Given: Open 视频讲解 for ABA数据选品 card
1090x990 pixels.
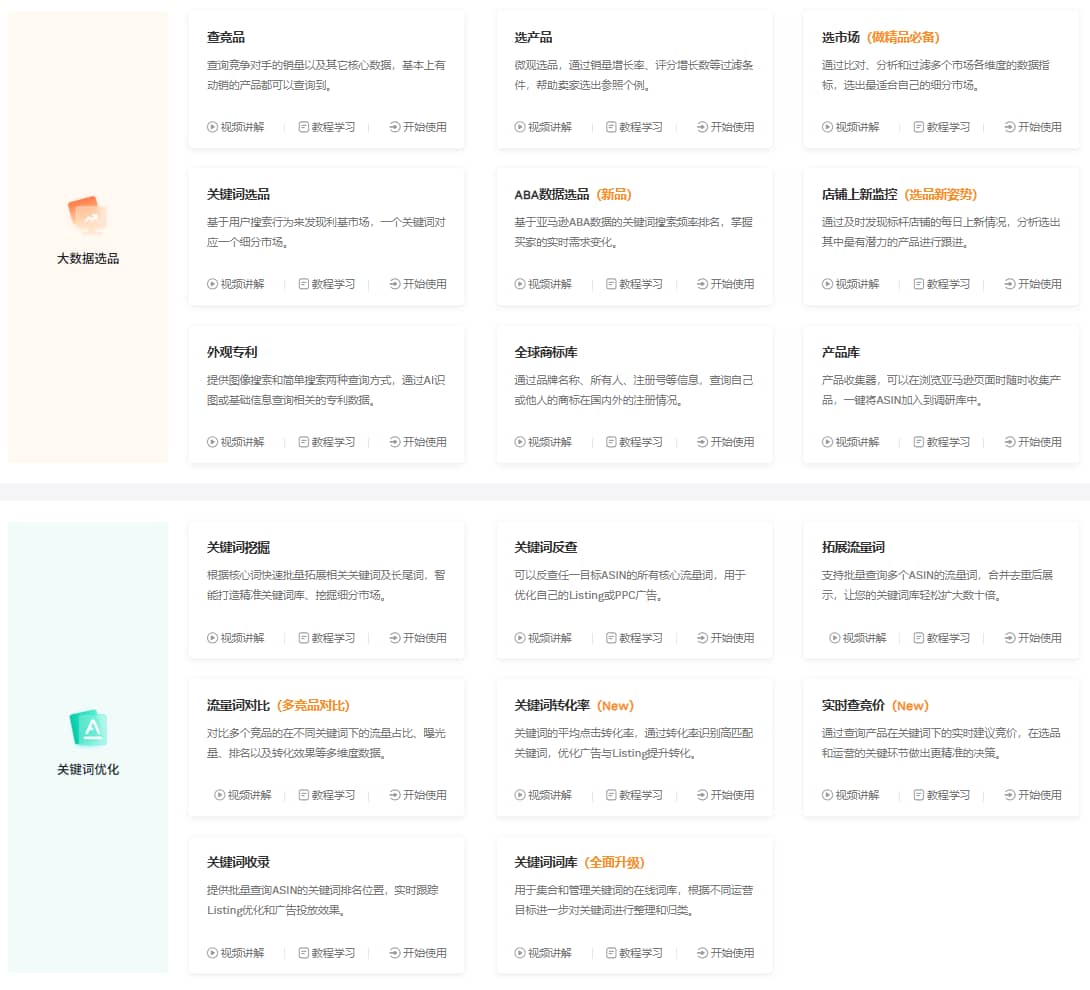Looking at the screenshot, I should [x=543, y=284].
